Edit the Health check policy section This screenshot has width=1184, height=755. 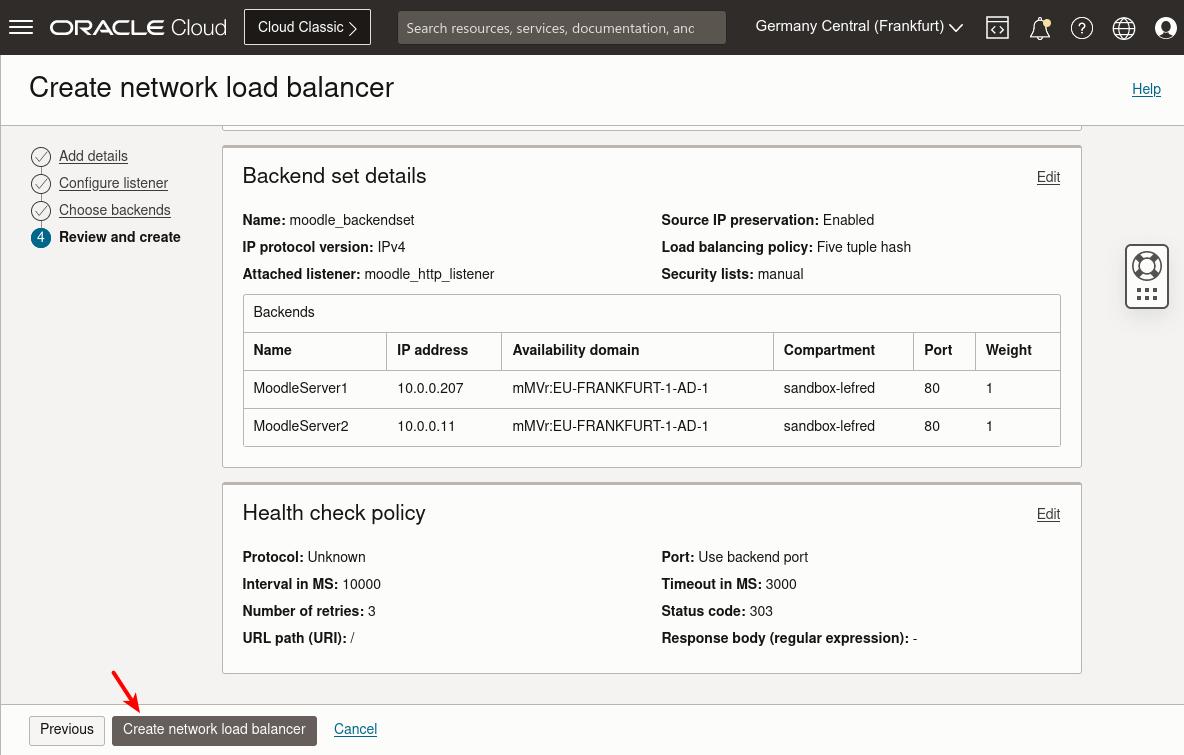(1047, 514)
